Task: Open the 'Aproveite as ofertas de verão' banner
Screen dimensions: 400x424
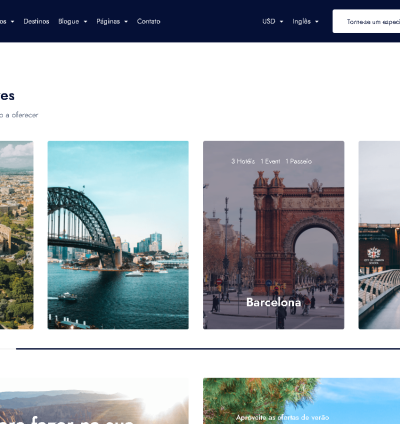Action: (x=301, y=401)
